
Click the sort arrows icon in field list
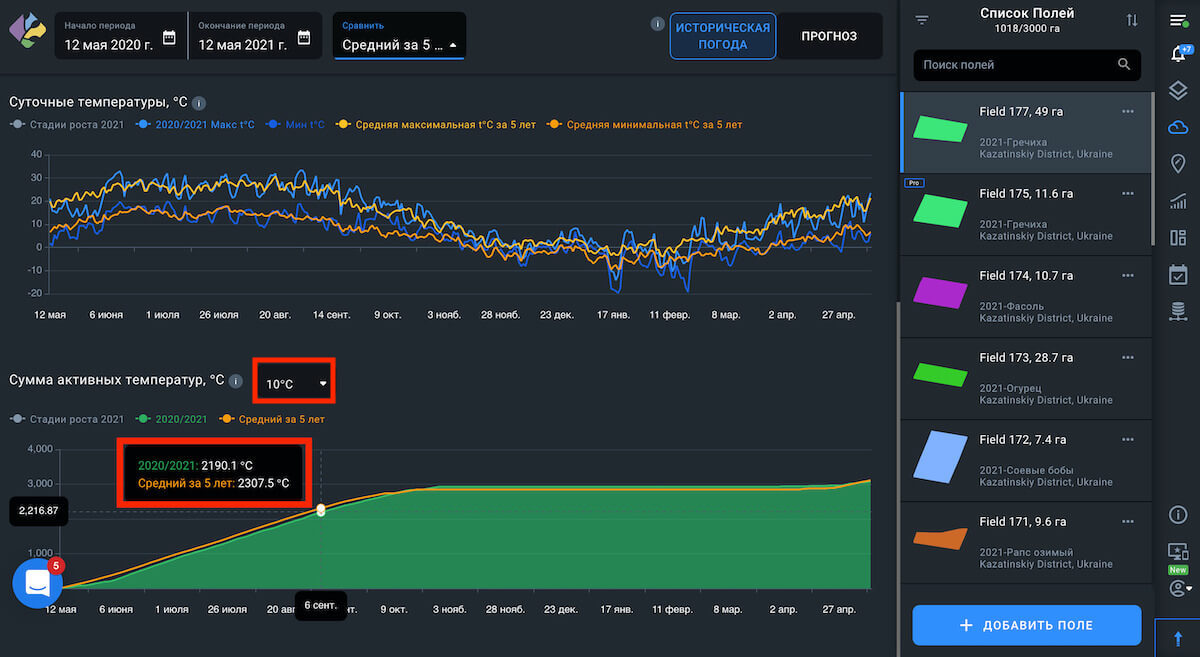[1132, 20]
